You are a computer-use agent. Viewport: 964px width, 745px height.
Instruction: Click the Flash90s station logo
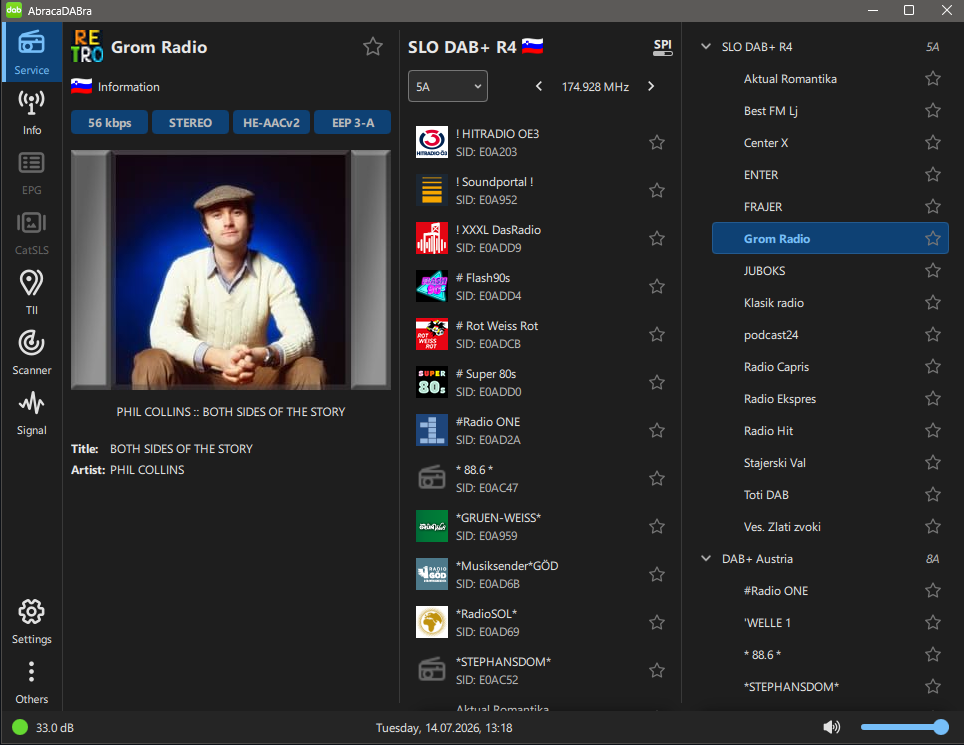click(x=432, y=286)
